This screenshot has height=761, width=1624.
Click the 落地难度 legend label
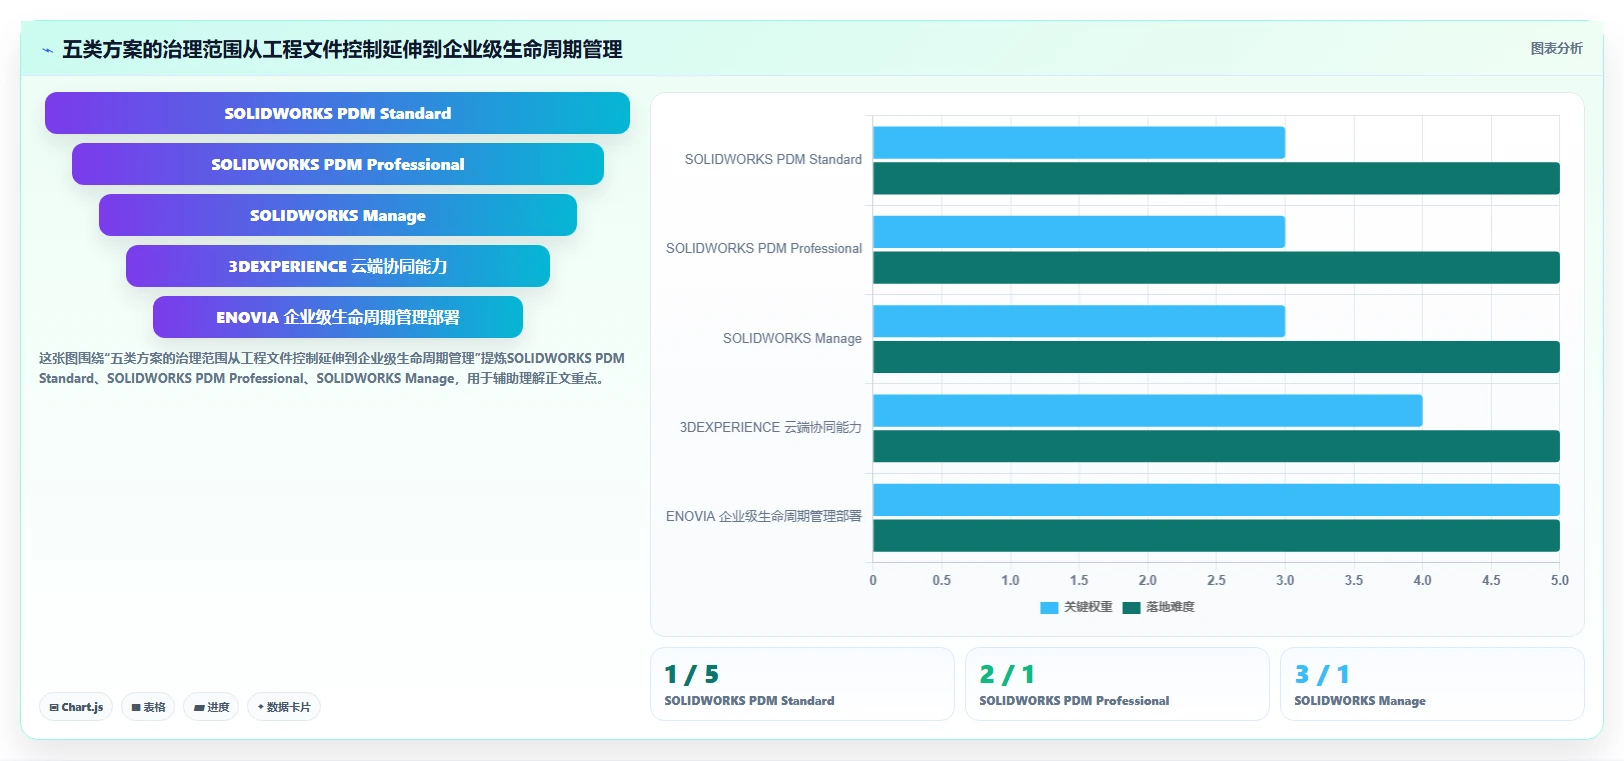point(1170,607)
